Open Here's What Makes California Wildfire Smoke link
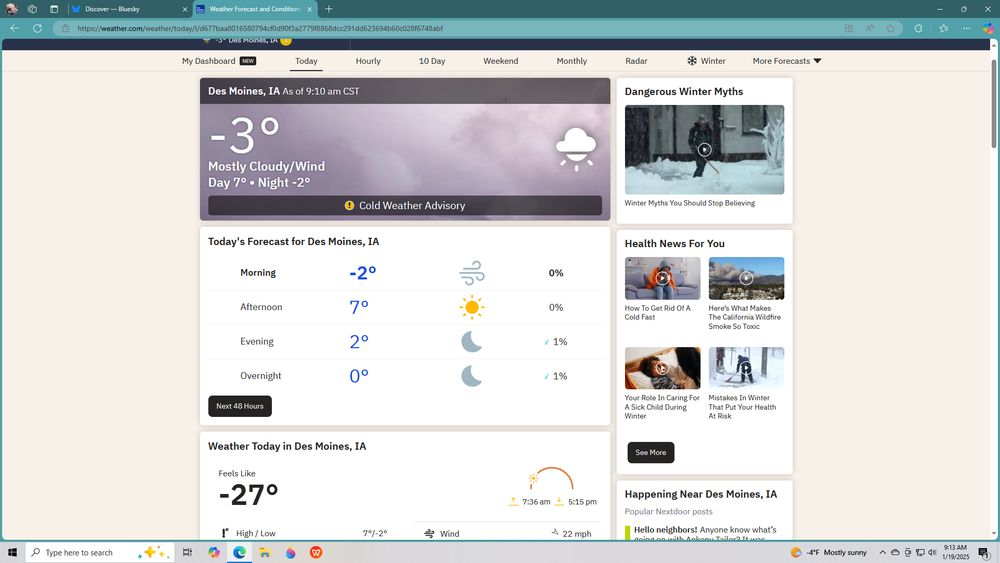The image size is (1000, 563). [x=744, y=317]
